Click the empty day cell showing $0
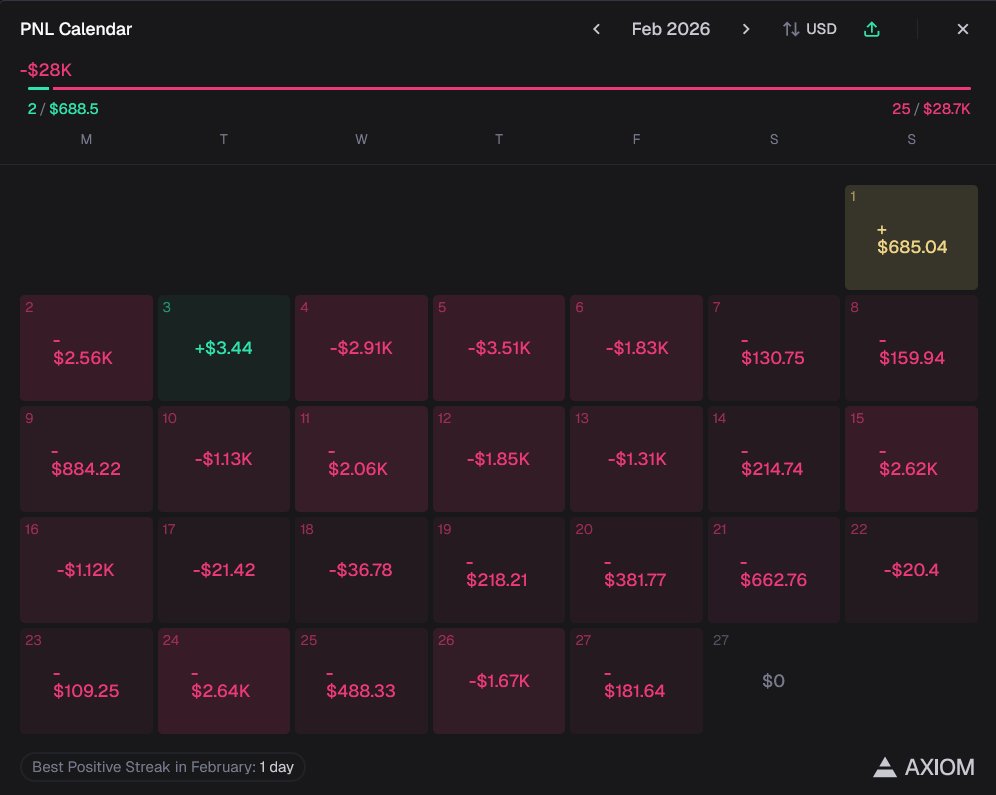This screenshot has width=996, height=795. [774, 681]
